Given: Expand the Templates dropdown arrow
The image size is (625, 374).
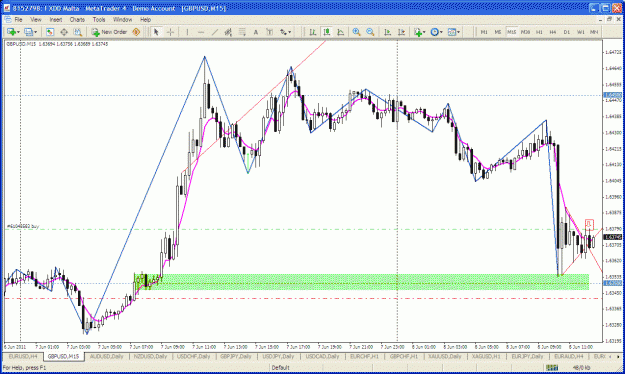Looking at the screenshot, I should pos(459,32).
